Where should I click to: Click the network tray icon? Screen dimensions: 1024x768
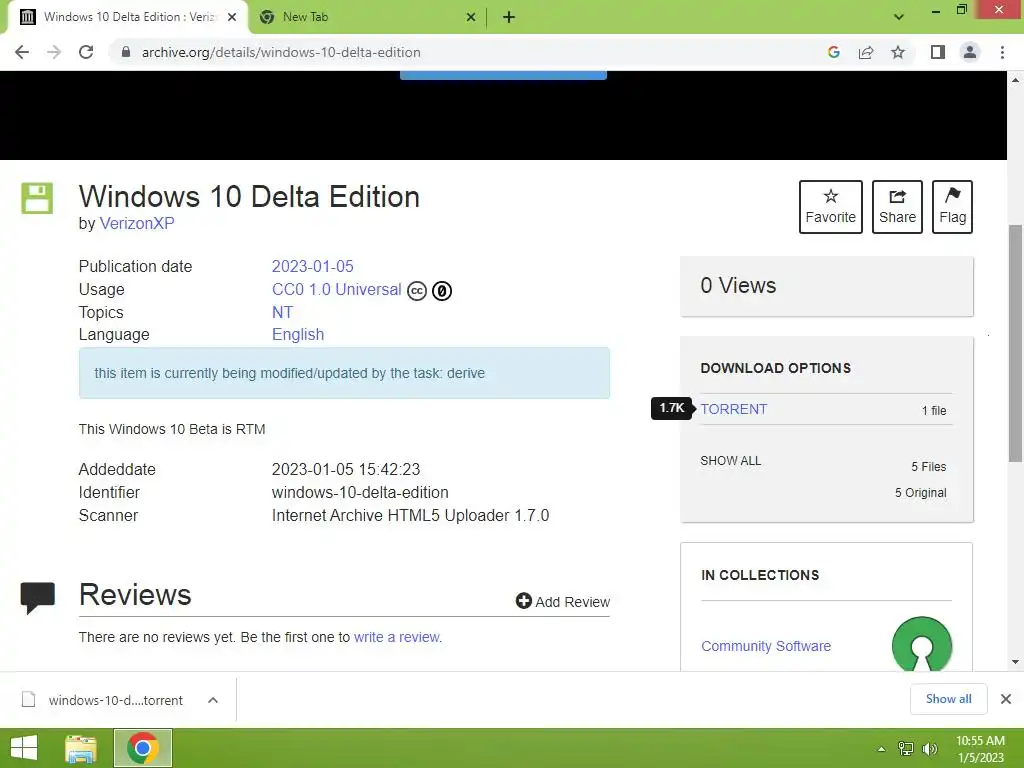[x=906, y=749]
